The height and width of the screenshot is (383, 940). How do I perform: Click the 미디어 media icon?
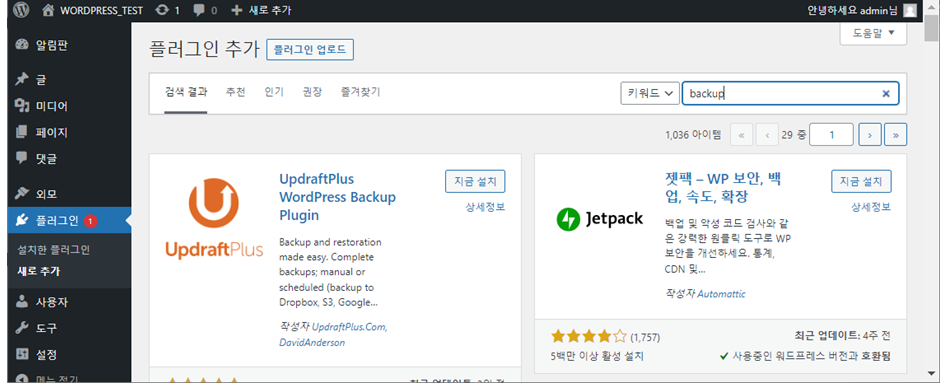[x=22, y=106]
